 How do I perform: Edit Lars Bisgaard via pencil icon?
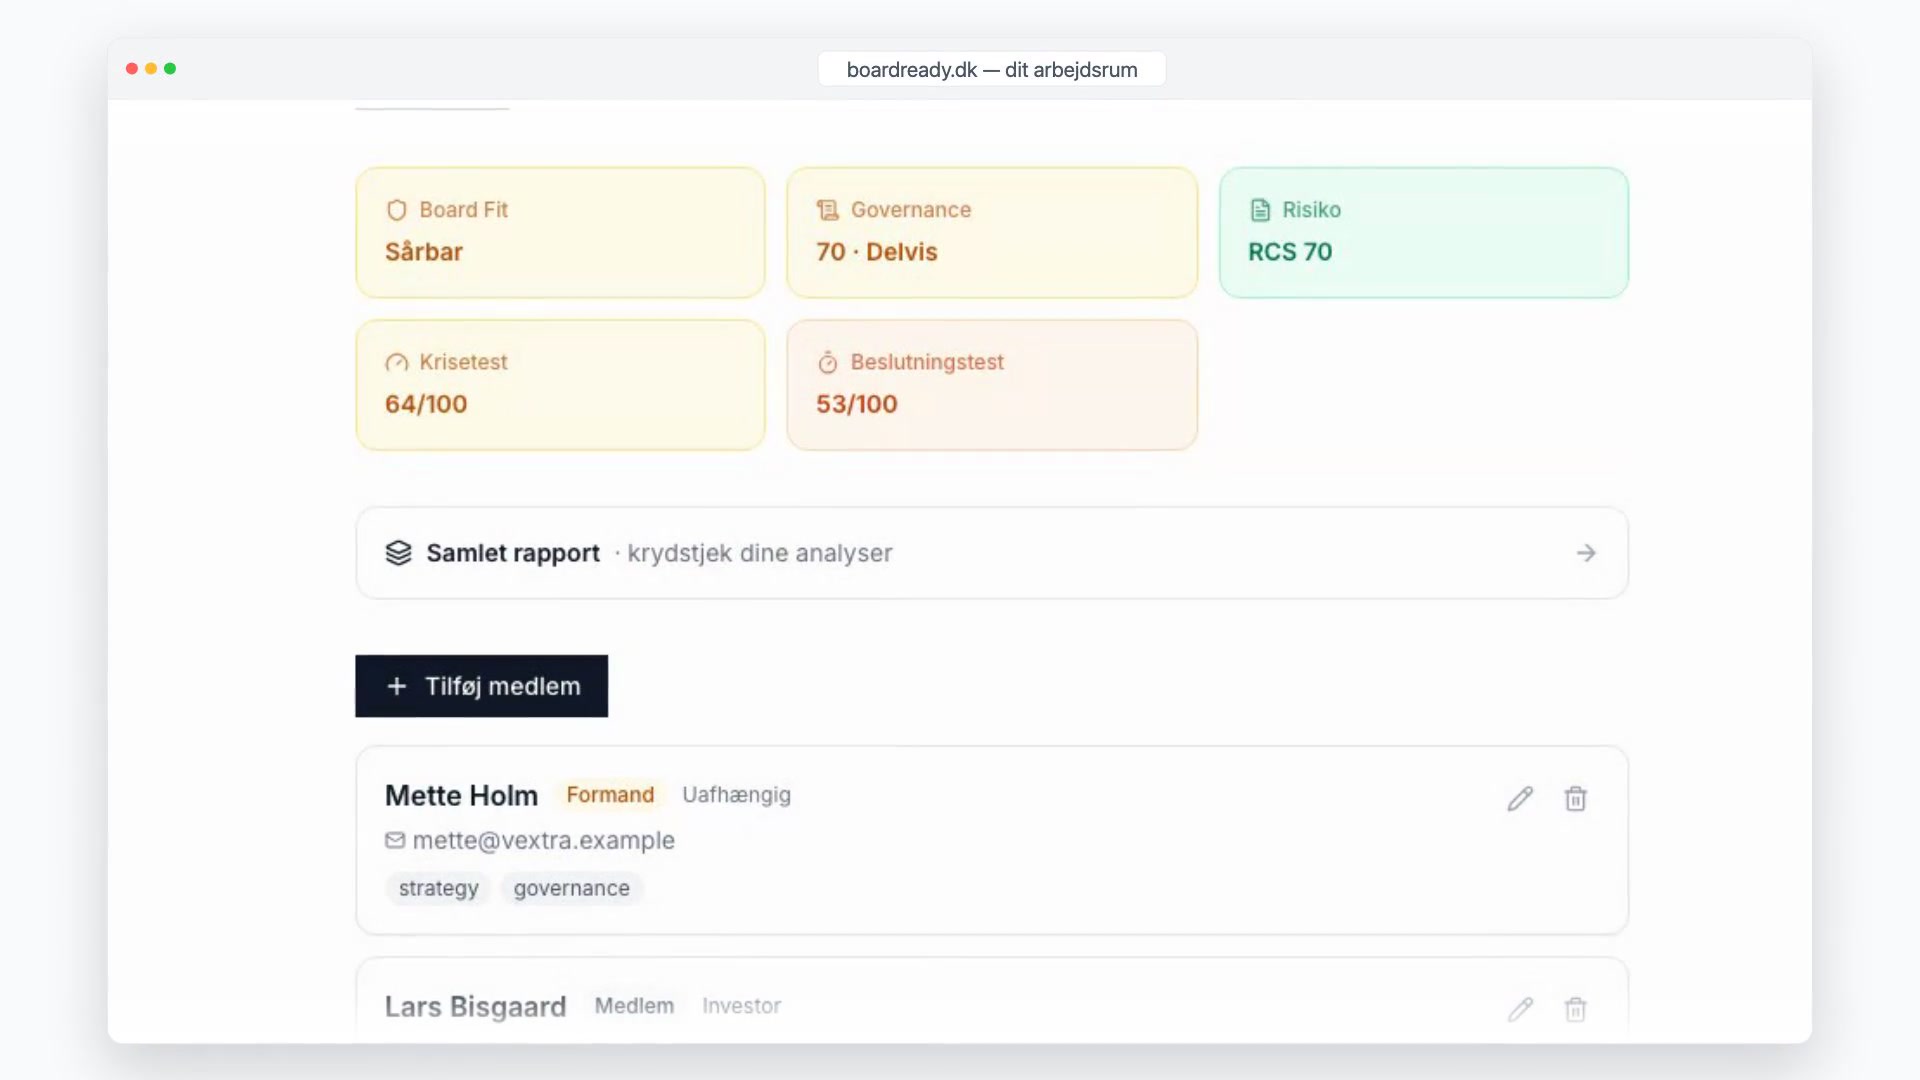(1520, 1009)
